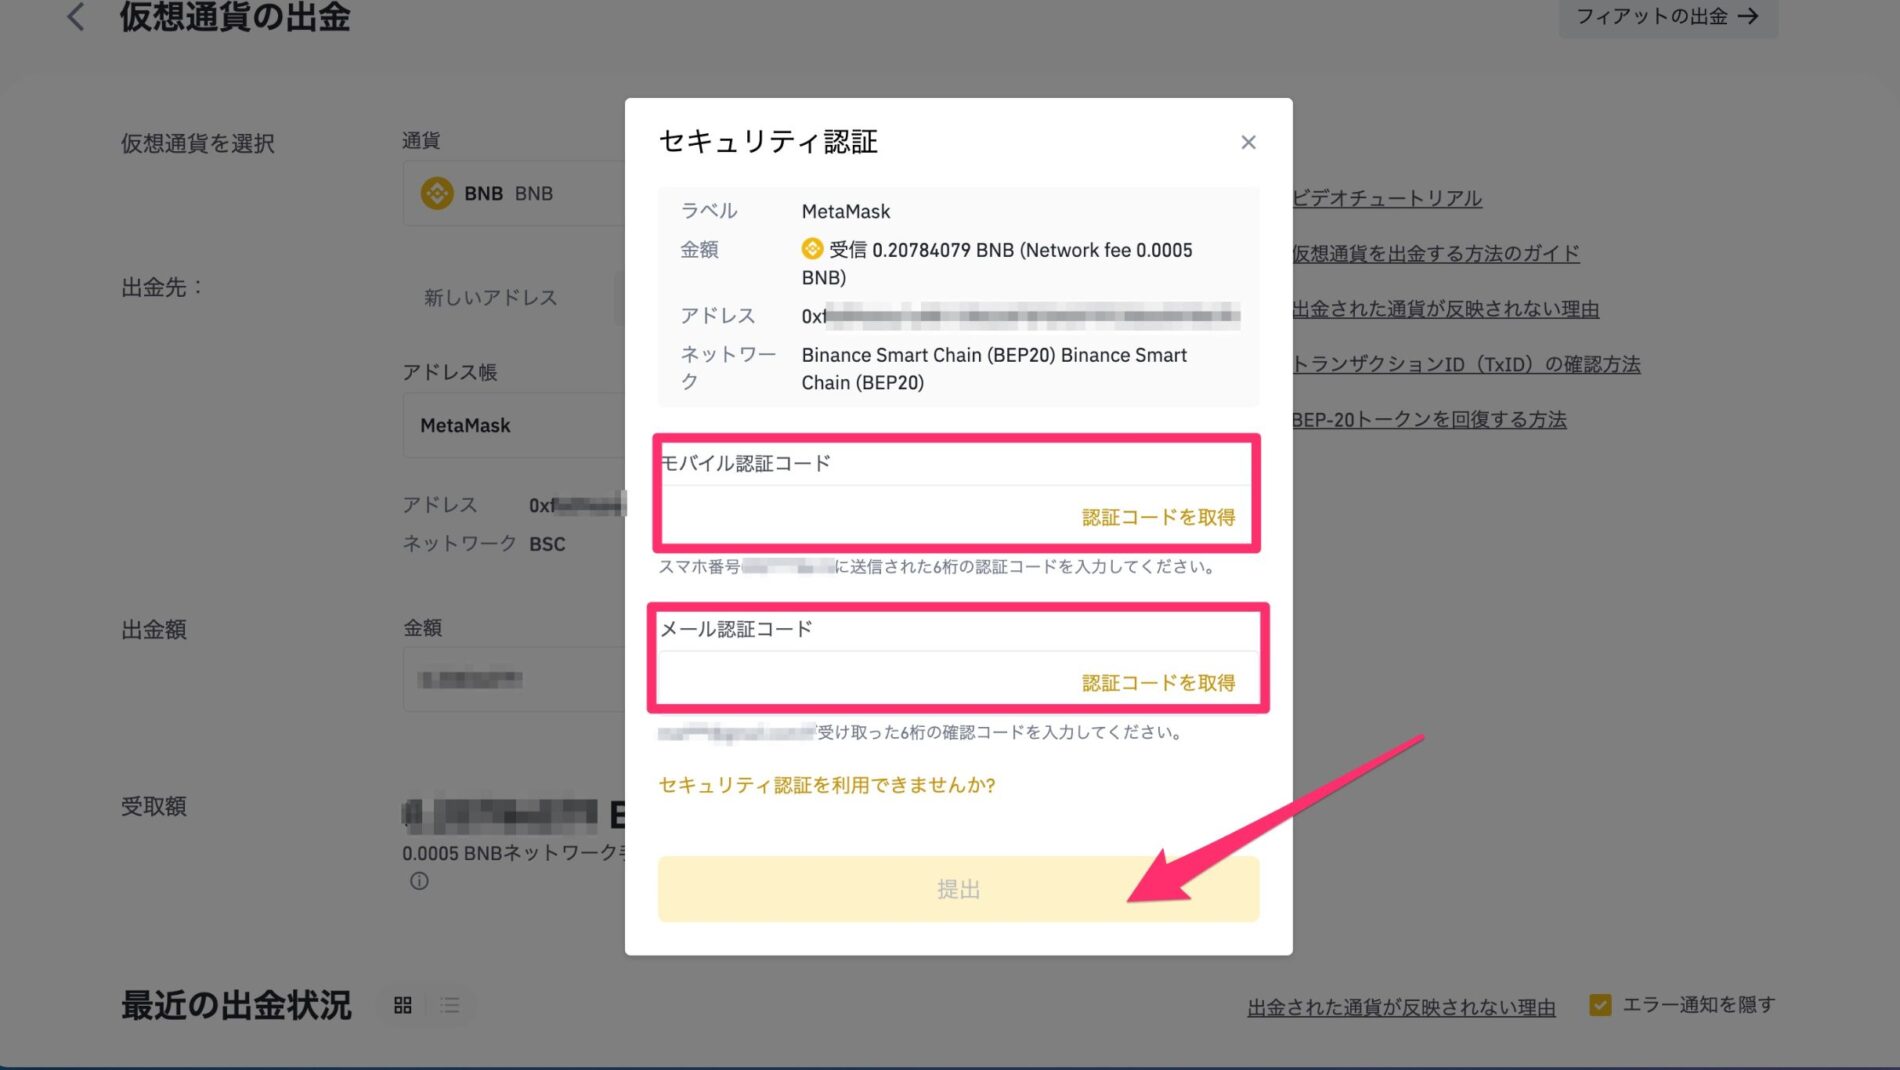Open 仮想通貨を出金する方法のガイド link
The width and height of the screenshot is (1900, 1070).
click(1436, 253)
